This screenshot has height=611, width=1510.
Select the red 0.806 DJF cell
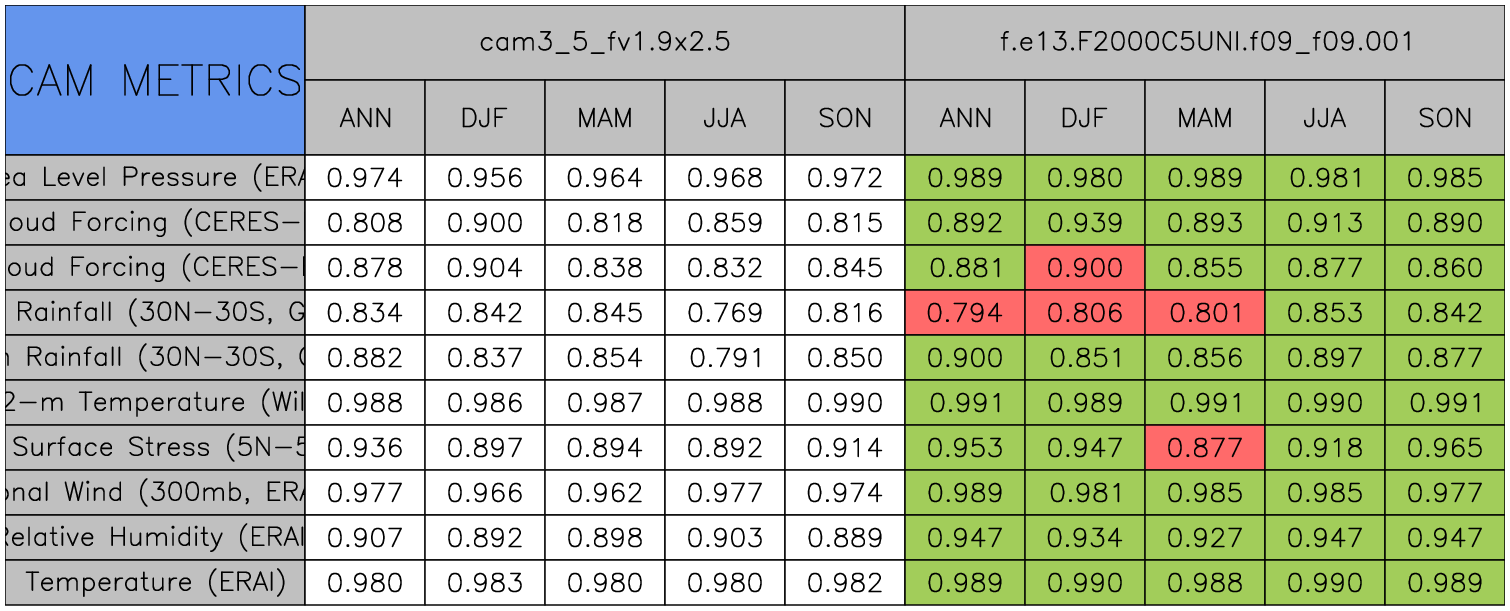[1085, 313]
